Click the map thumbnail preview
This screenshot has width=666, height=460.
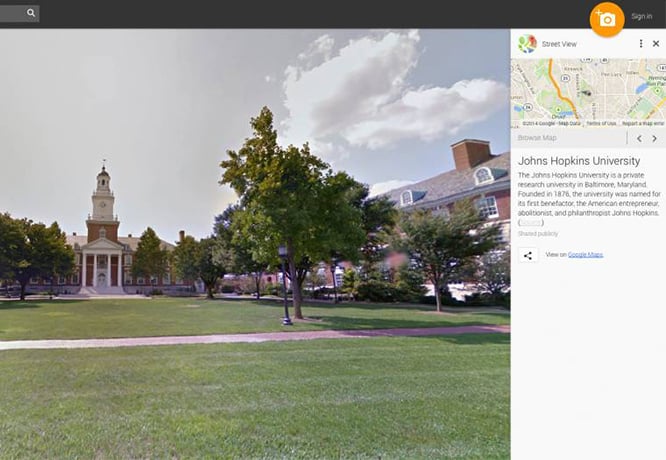pos(588,93)
